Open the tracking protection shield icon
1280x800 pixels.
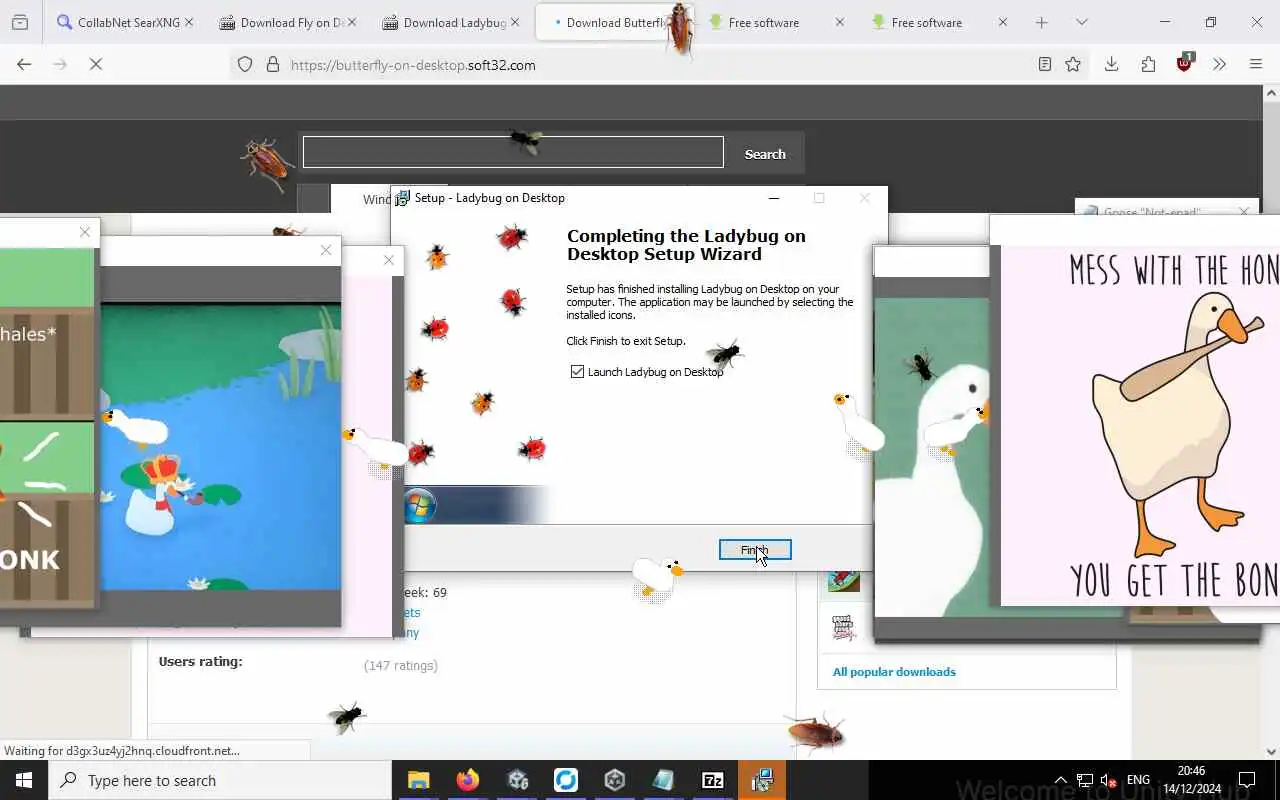[245, 64]
